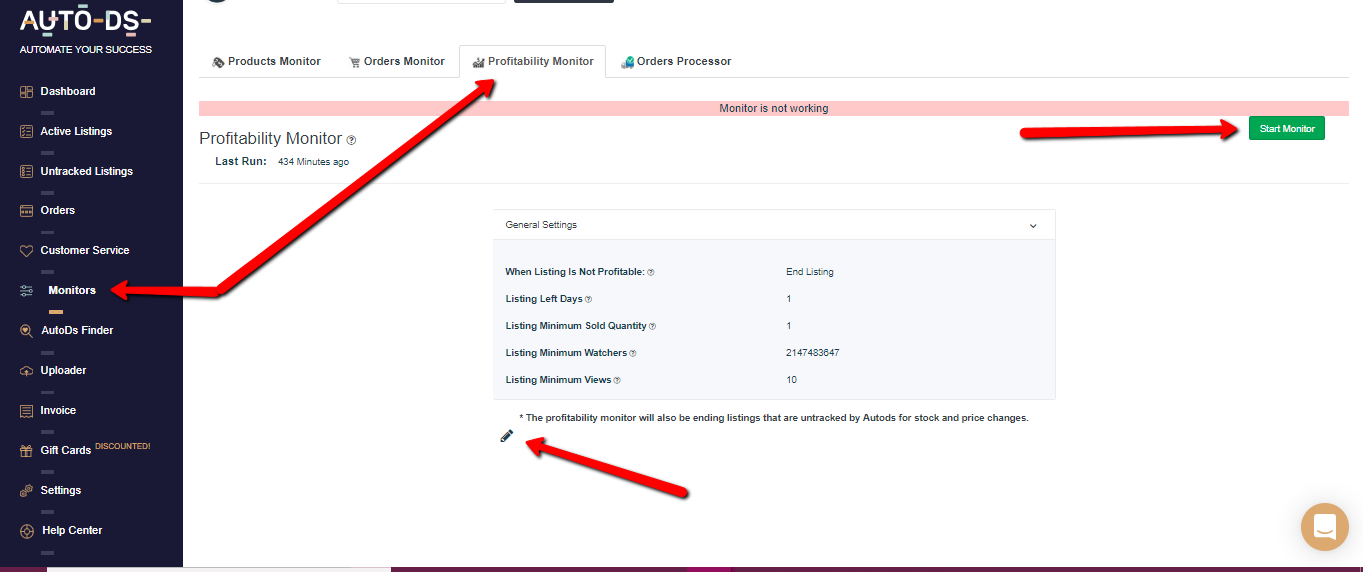Click the Monitors sliders icon in sidebar

[x=27, y=291]
